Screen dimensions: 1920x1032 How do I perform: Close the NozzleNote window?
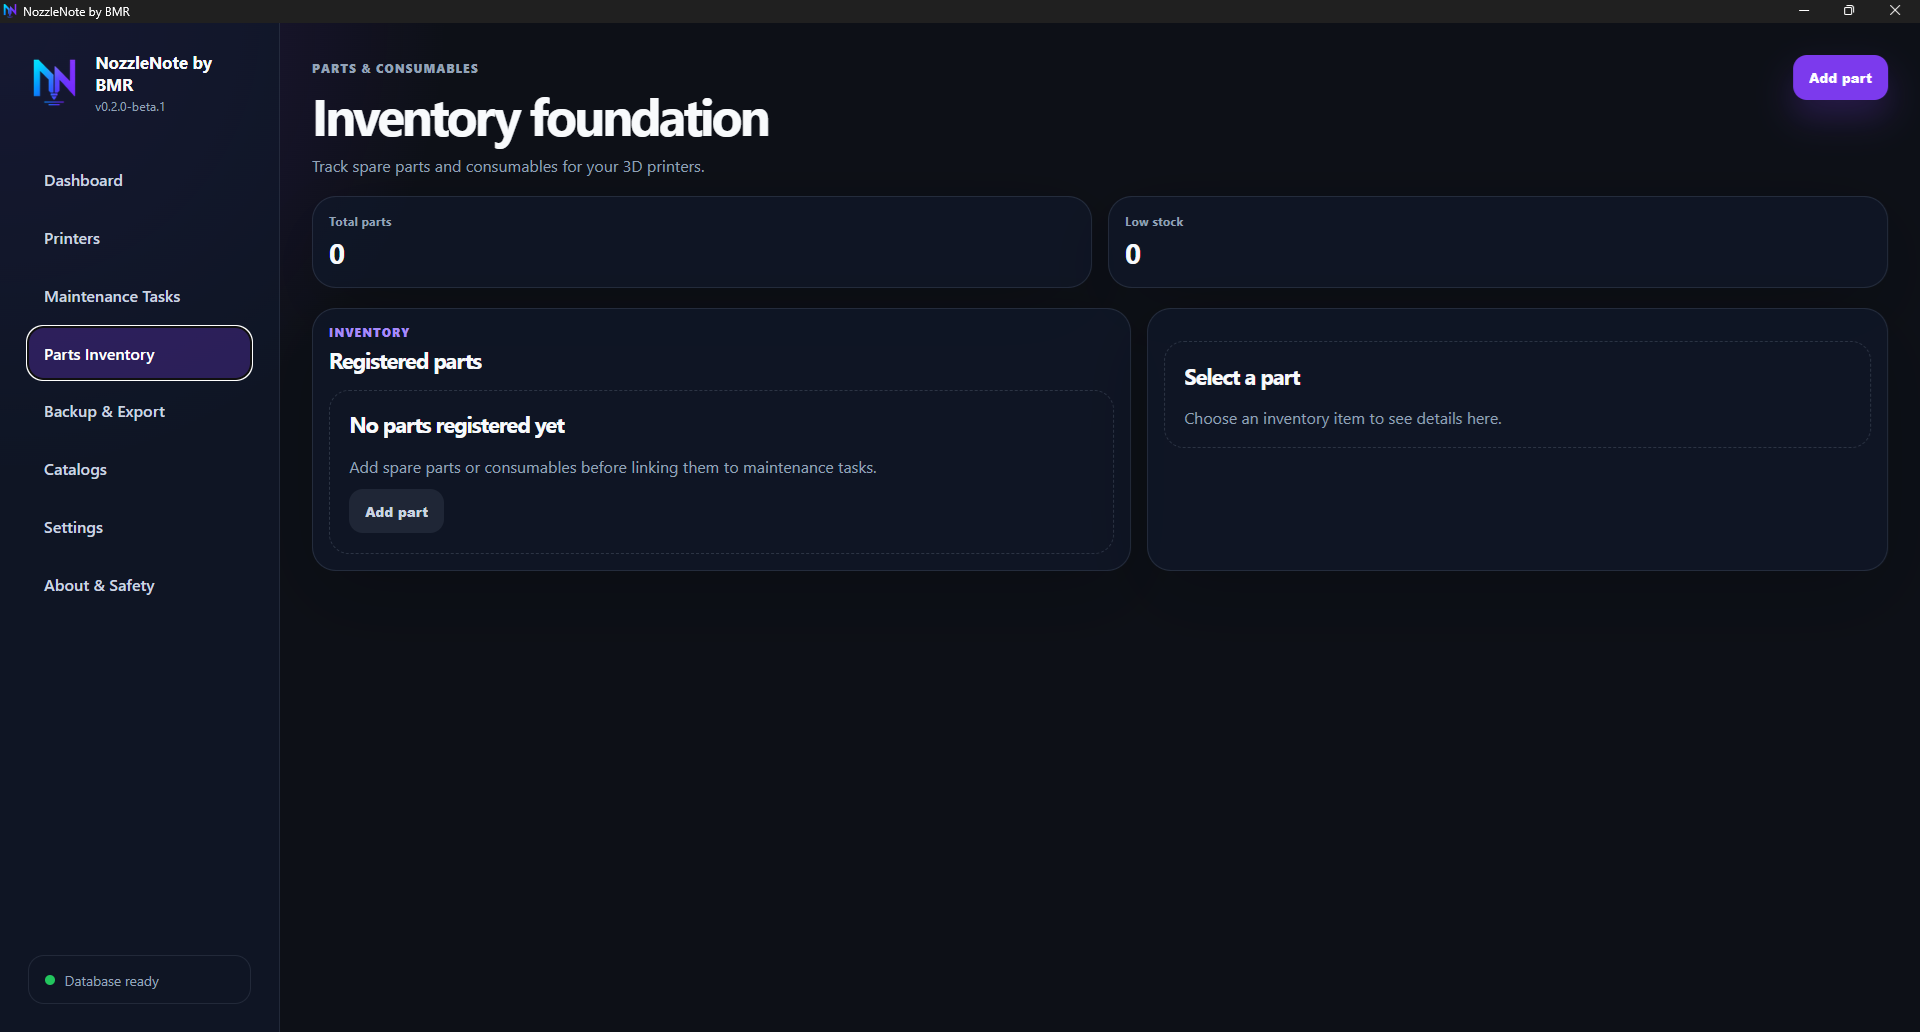(1895, 11)
